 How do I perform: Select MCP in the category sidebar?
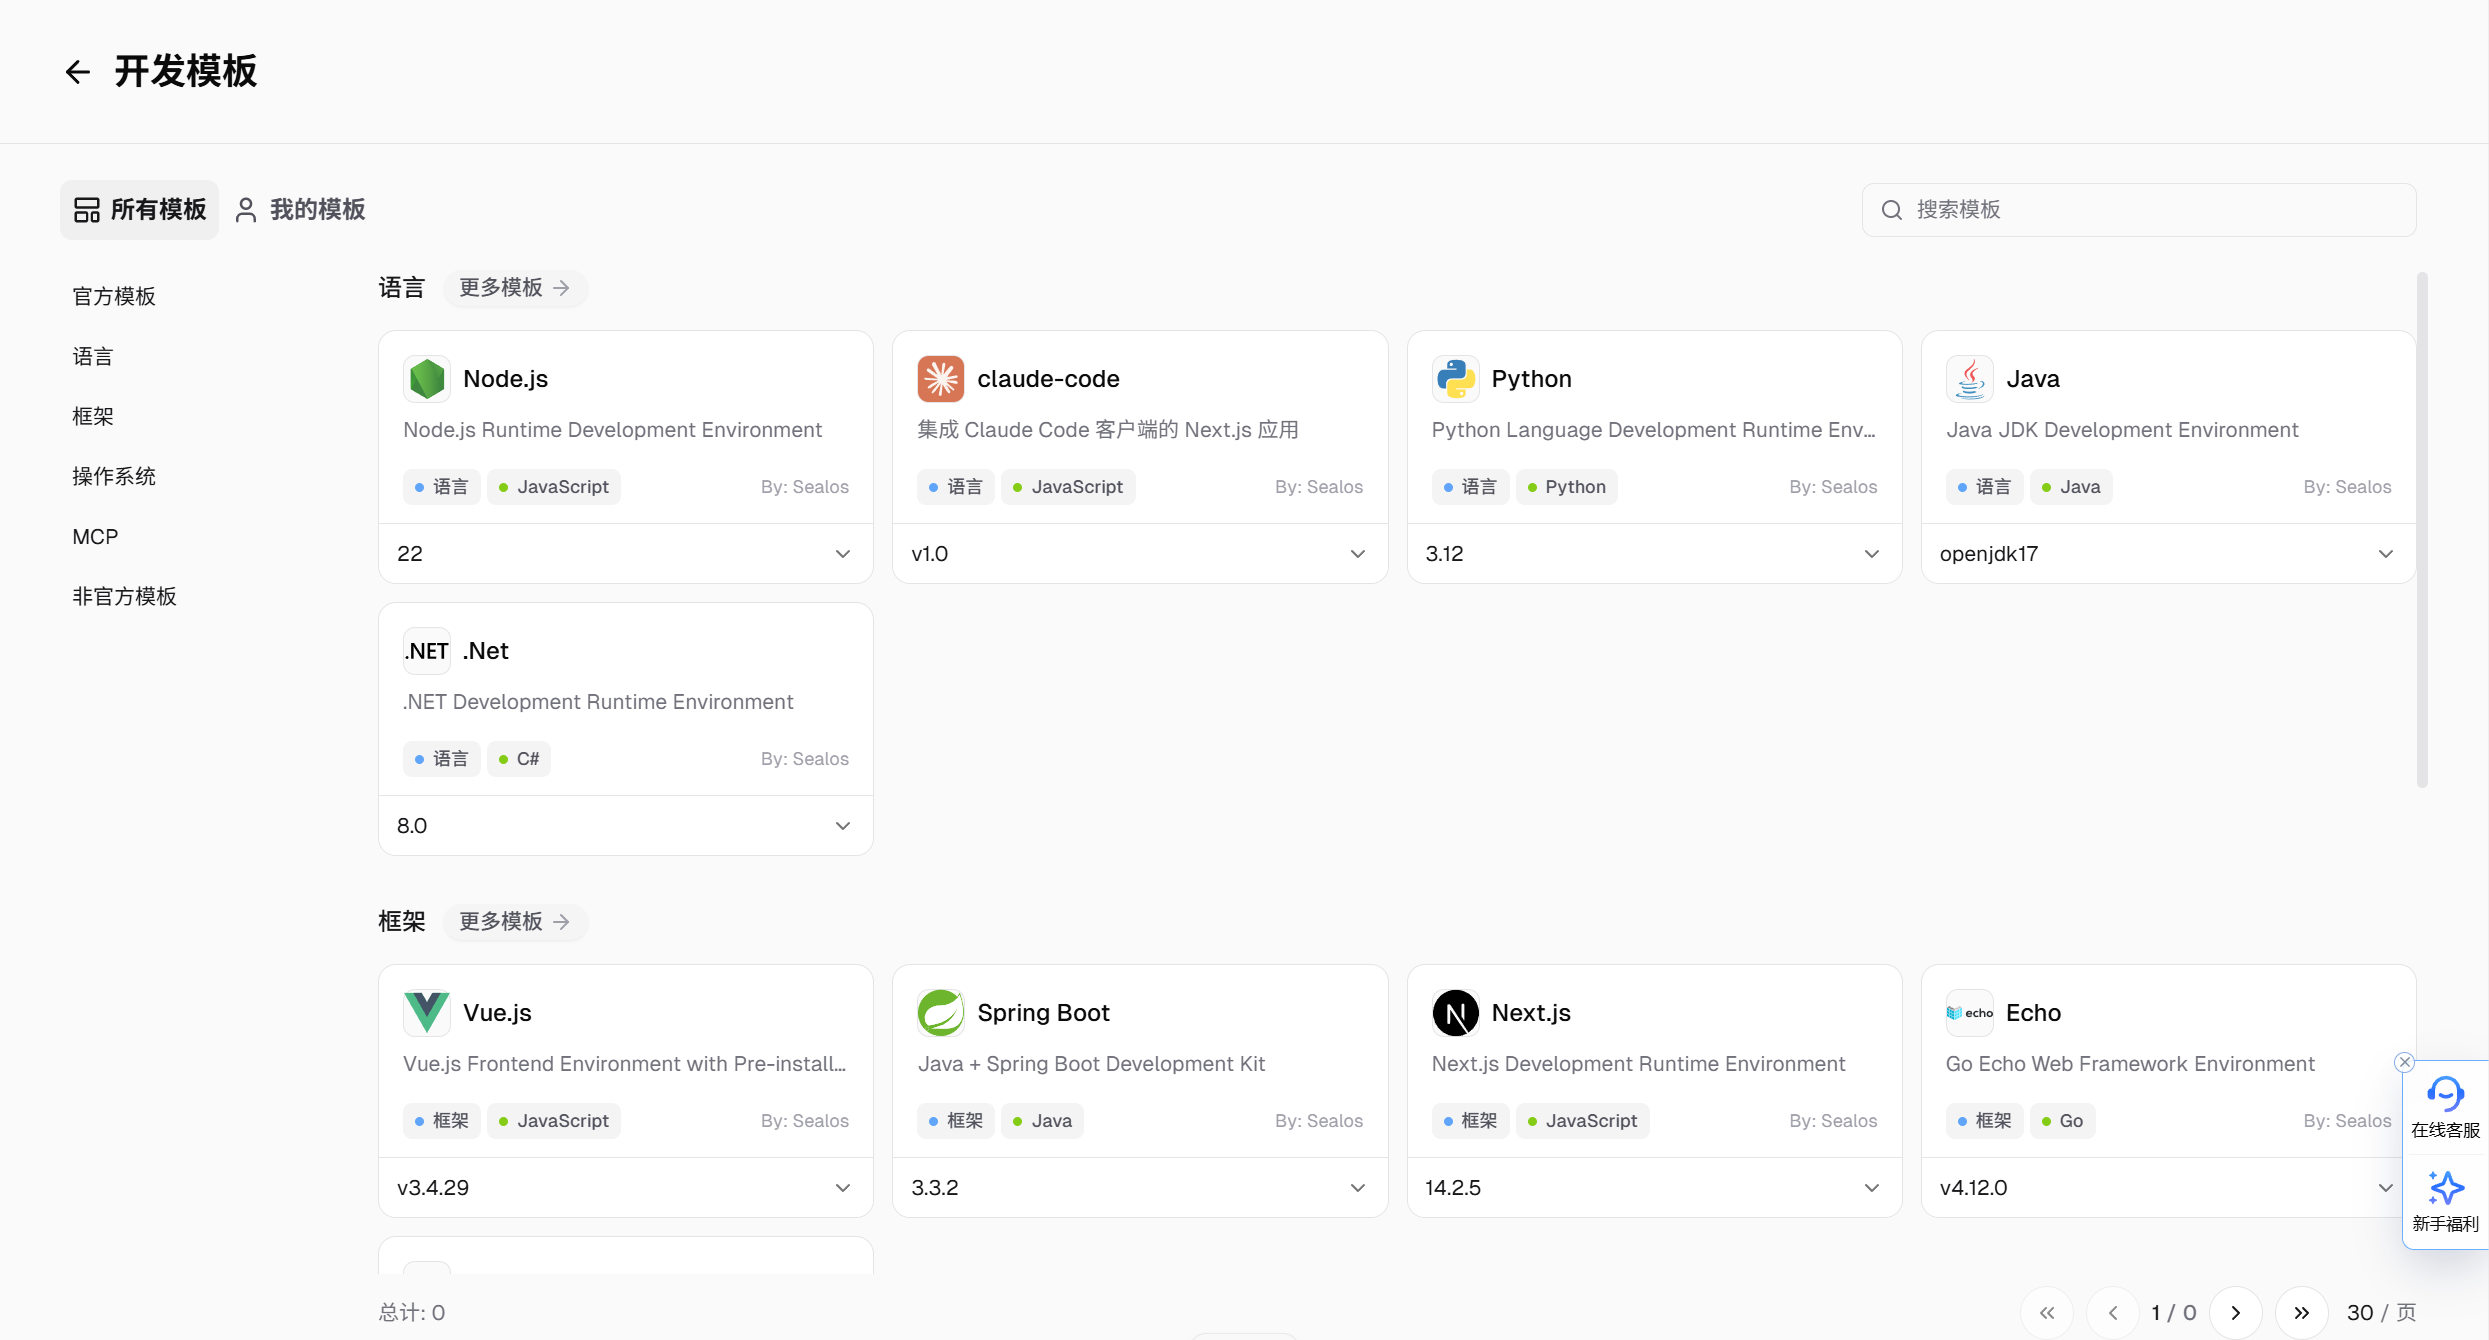click(x=95, y=537)
